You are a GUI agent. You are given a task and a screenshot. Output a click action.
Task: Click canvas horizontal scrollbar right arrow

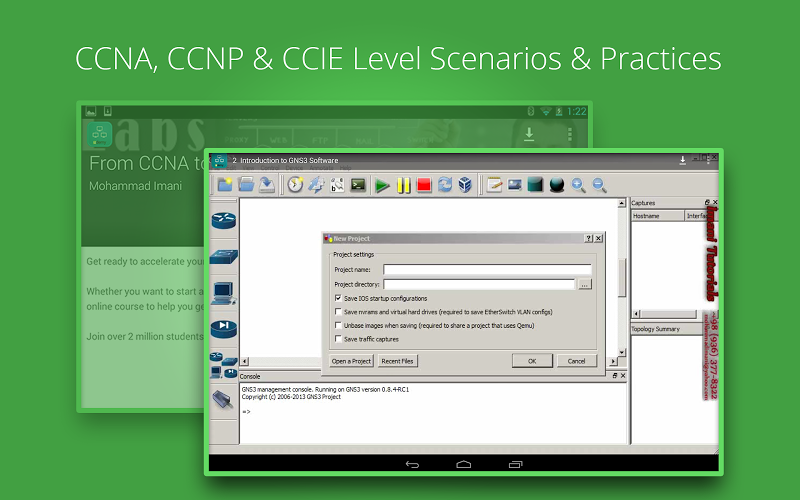613,361
